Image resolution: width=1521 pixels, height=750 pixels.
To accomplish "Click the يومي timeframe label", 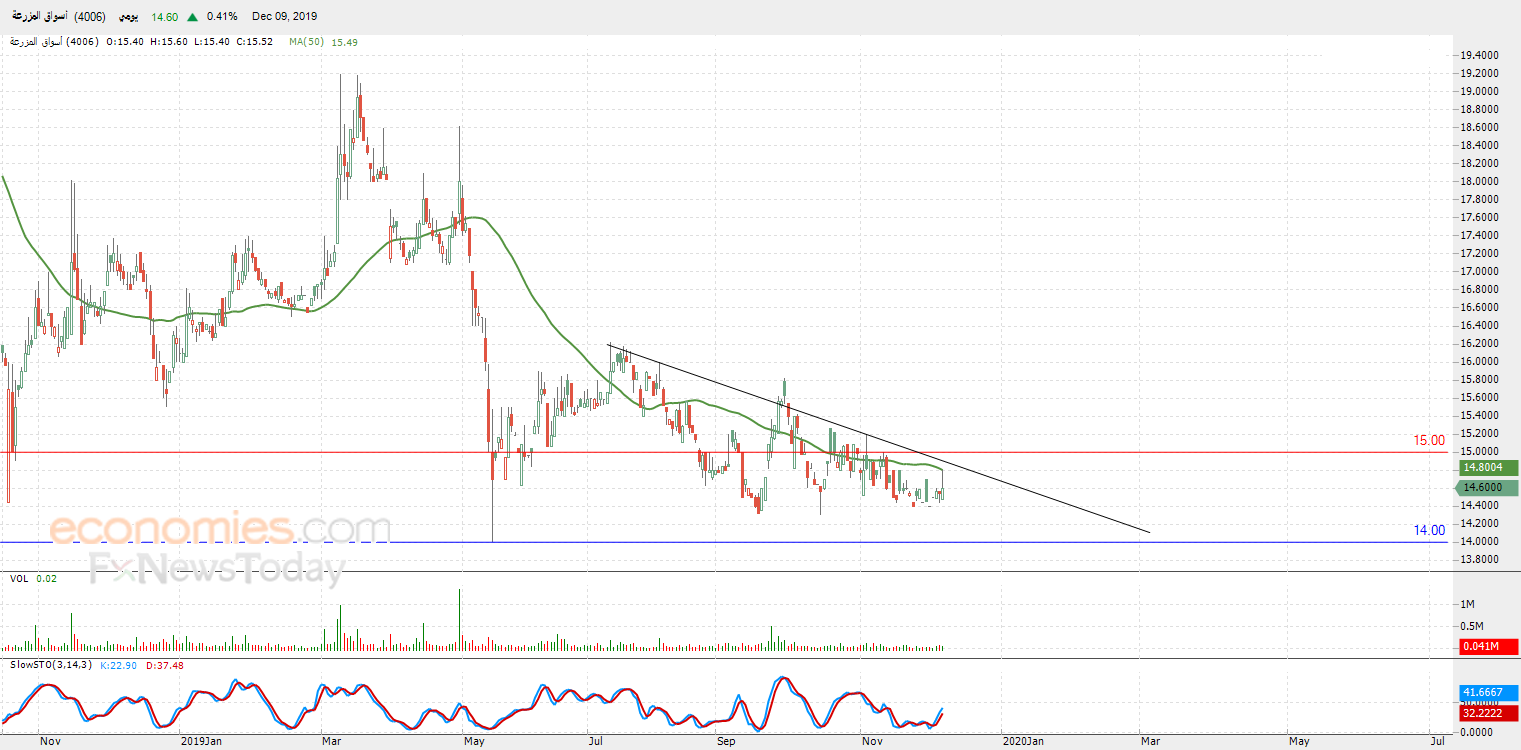I will click(130, 17).
